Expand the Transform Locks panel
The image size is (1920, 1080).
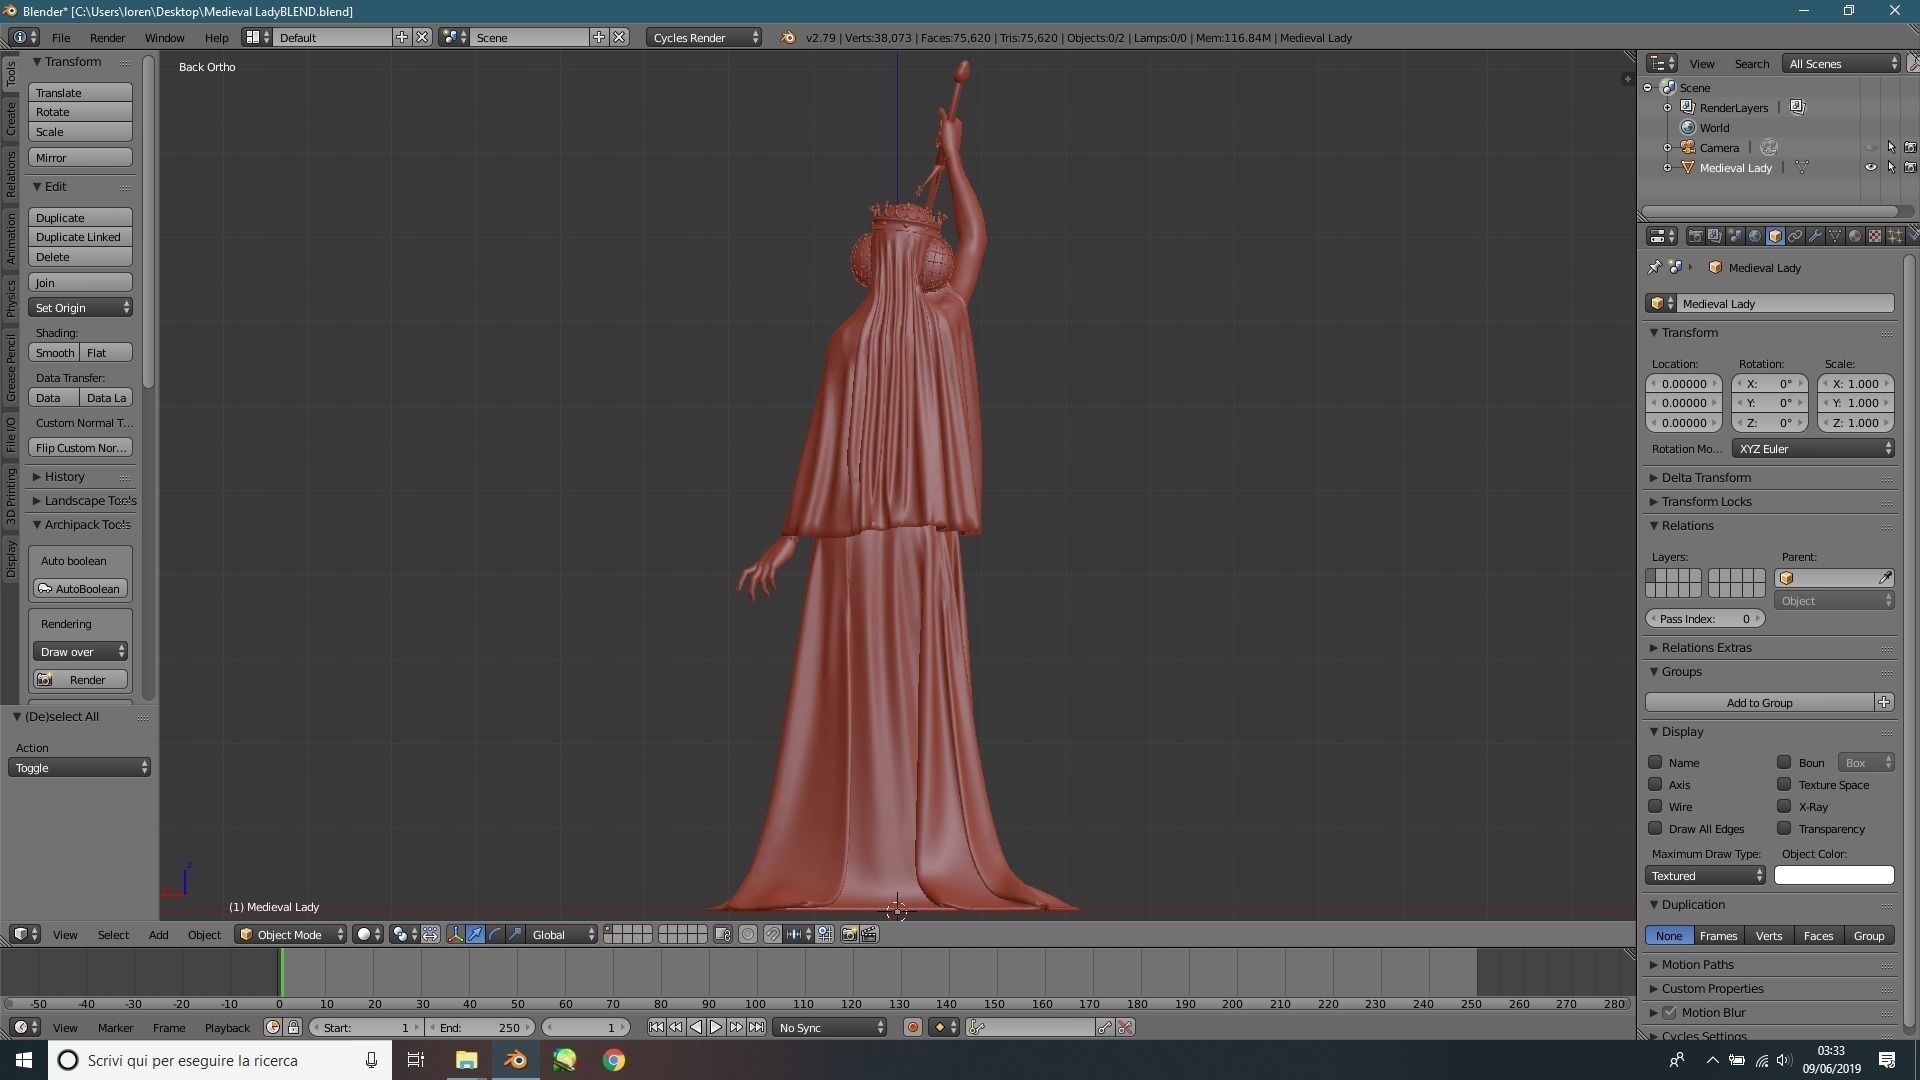pyautogui.click(x=1706, y=501)
